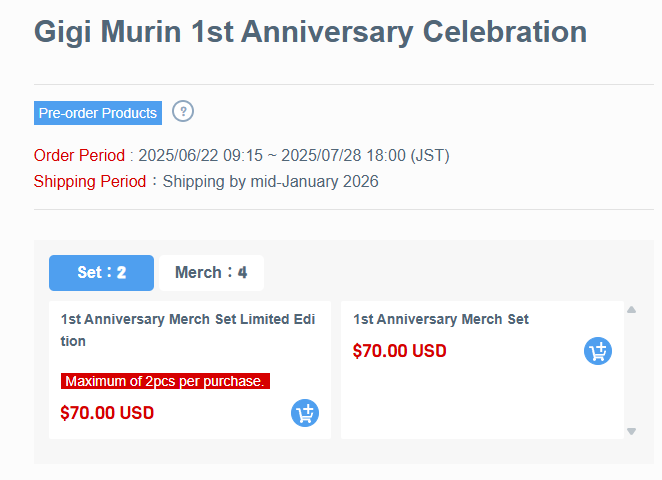Click the Order Period label

pos(79,155)
